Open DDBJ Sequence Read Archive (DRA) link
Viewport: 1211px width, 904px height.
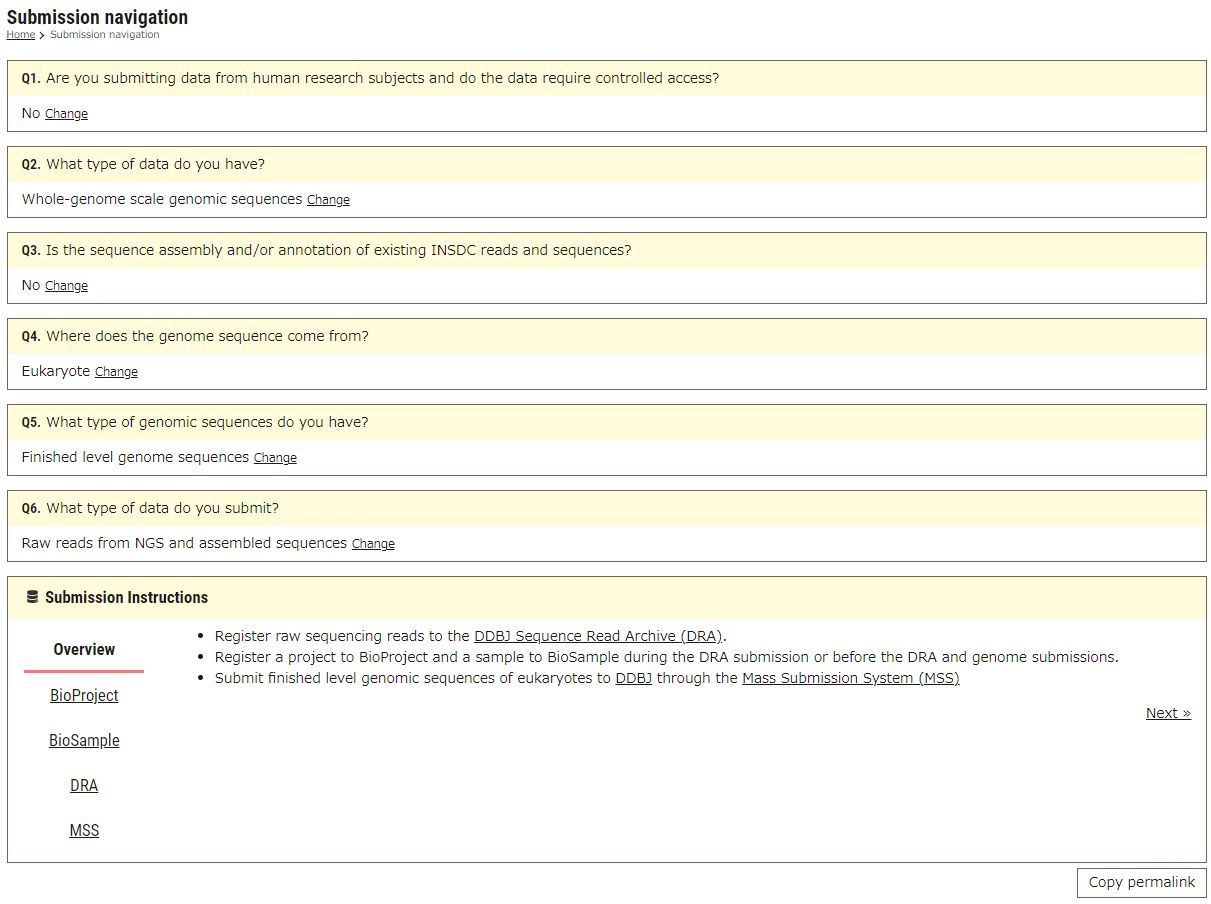(x=597, y=636)
